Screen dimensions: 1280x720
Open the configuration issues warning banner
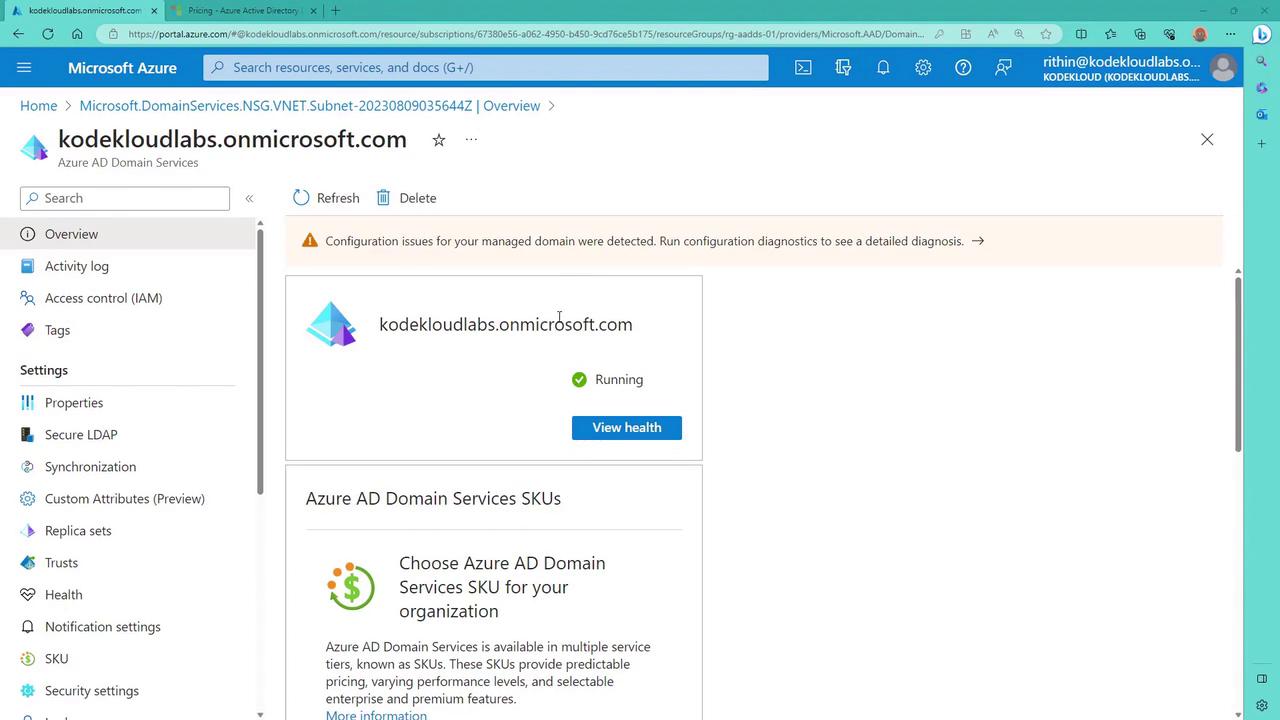[754, 241]
